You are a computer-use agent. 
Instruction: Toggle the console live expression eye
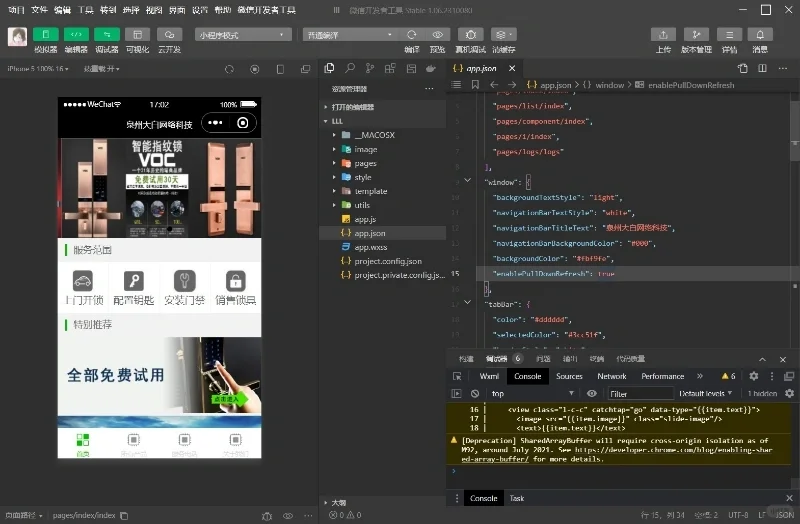click(x=592, y=394)
